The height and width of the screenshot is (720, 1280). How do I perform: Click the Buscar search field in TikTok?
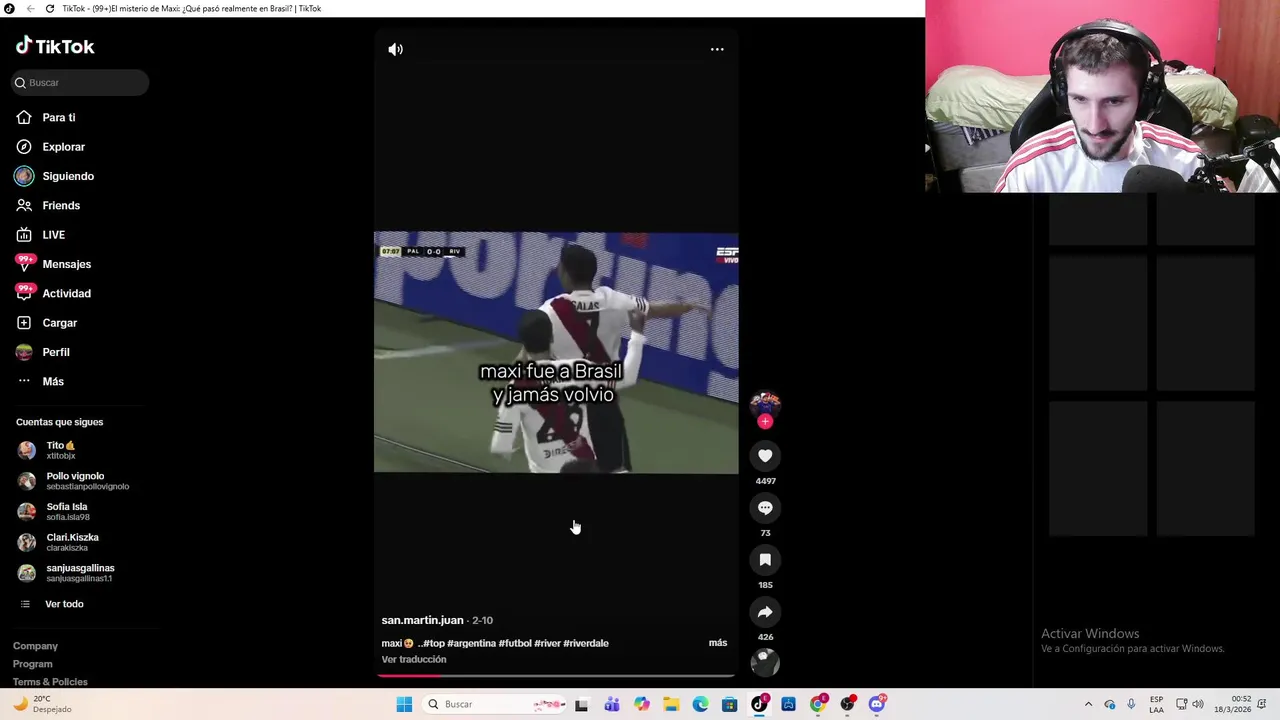coord(80,83)
